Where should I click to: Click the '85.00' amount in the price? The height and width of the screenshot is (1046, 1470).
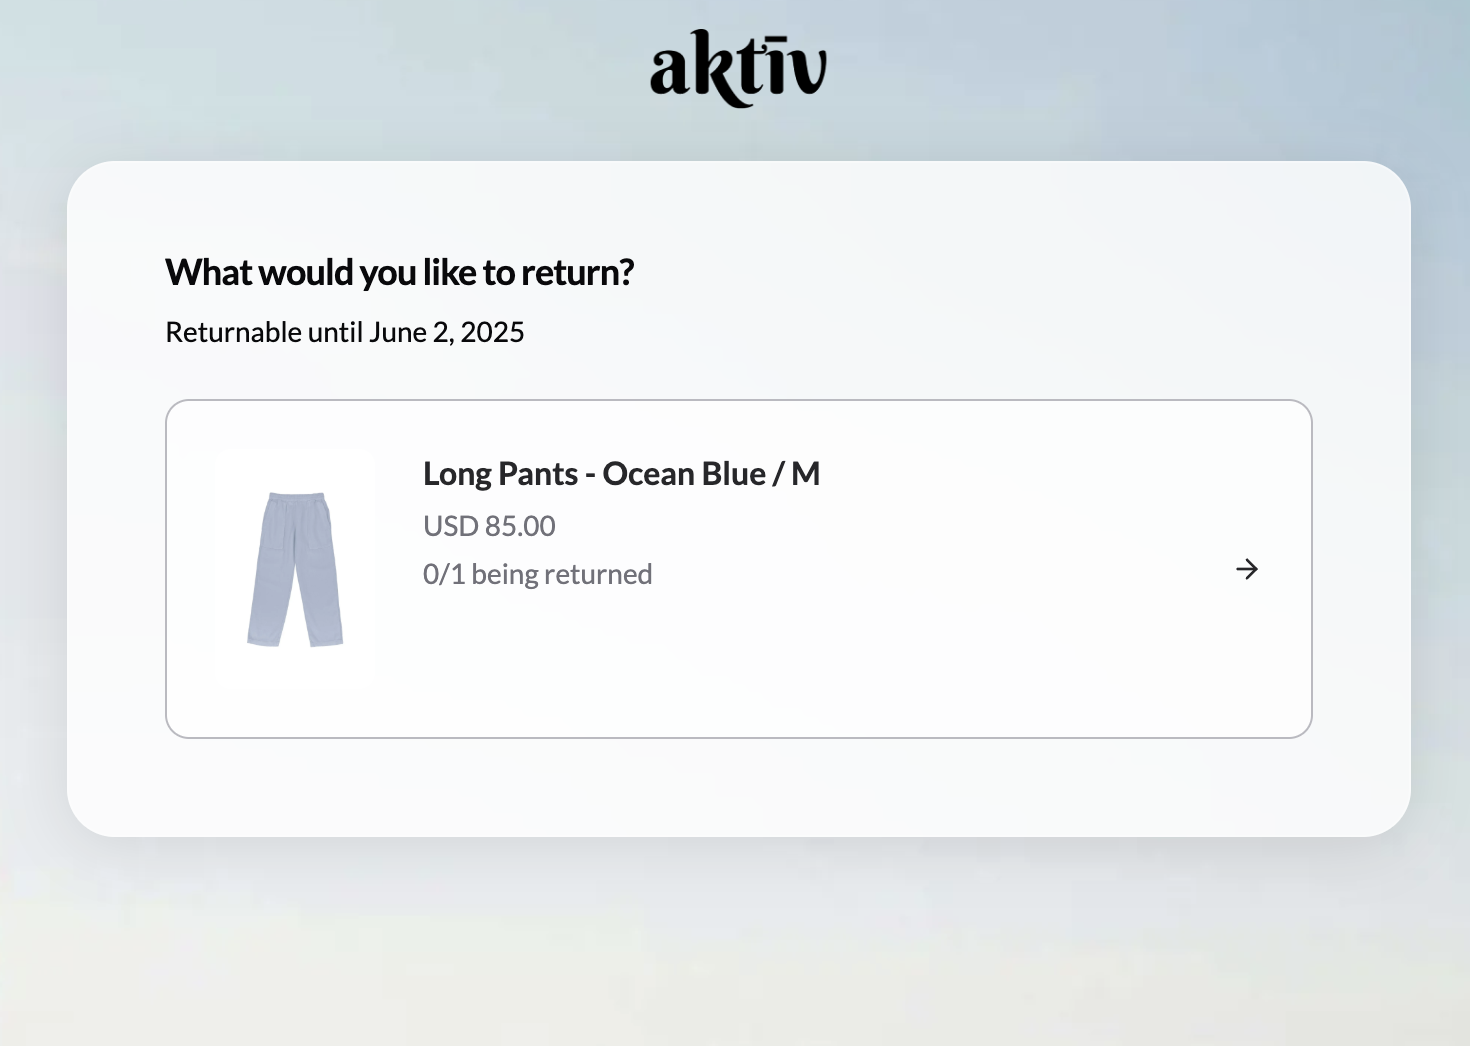coord(520,526)
